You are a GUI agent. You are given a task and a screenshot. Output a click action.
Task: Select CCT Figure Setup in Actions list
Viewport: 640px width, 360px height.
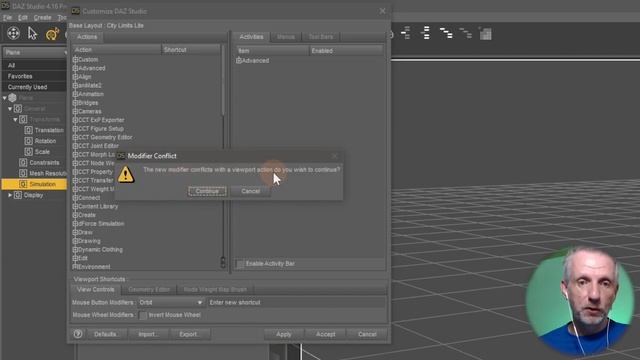click(101, 129)
